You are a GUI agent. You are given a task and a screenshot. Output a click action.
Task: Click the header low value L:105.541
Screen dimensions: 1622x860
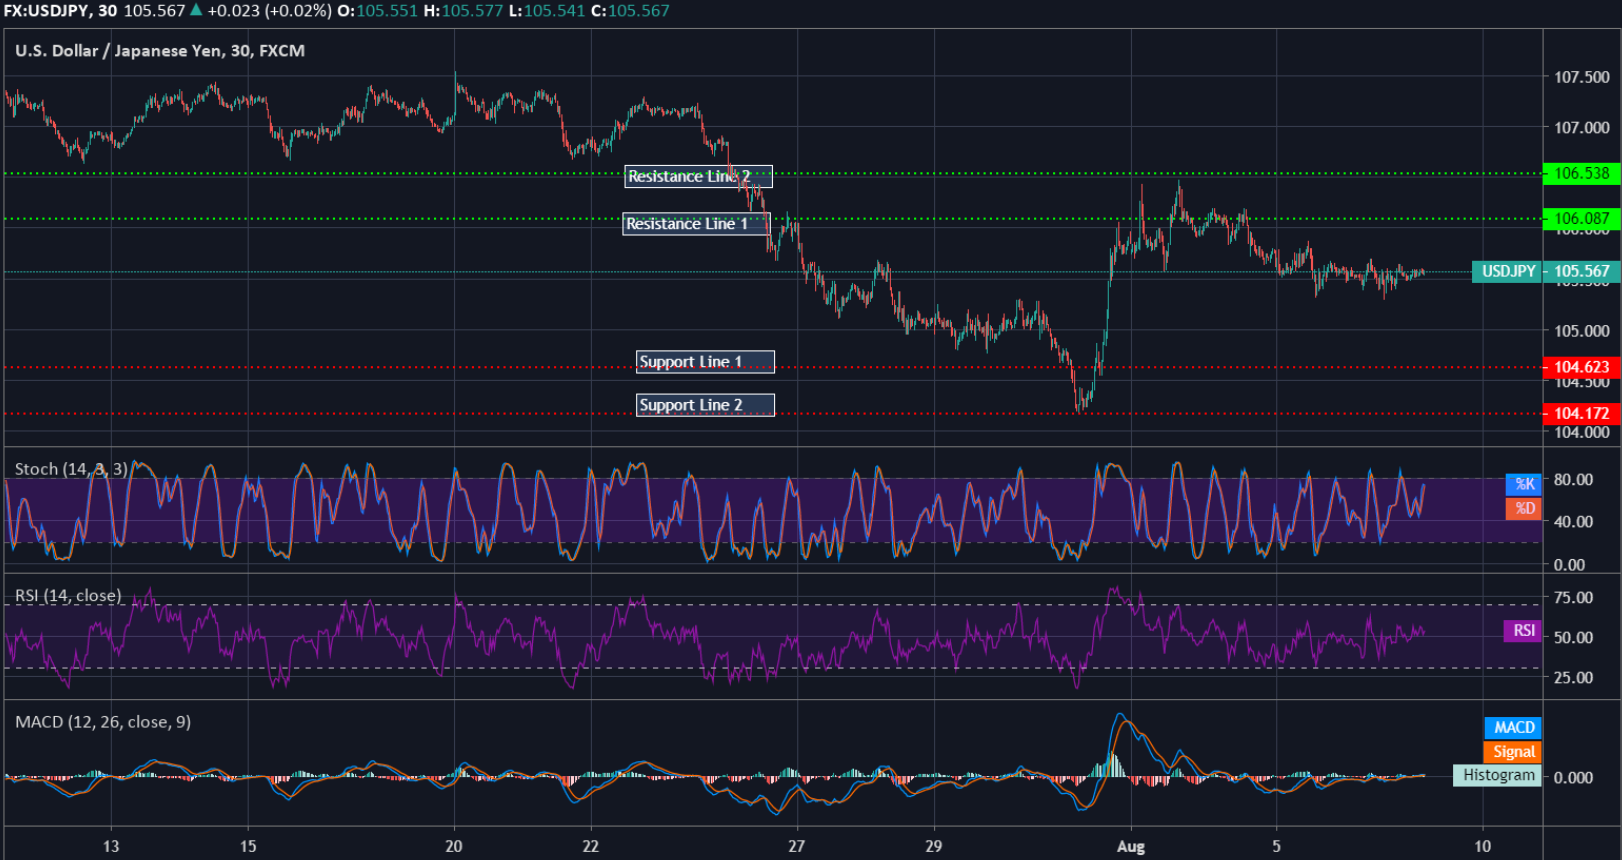click(547, 11)
